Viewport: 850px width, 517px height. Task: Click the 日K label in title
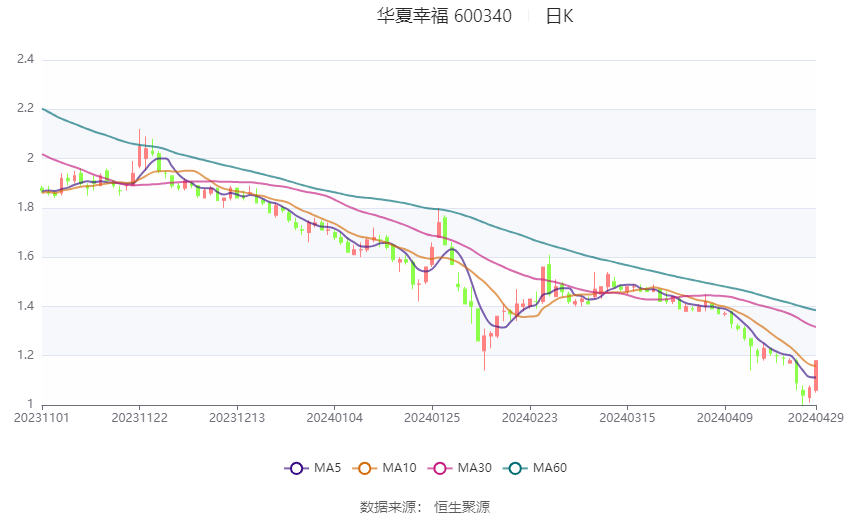tap(559, 16)
